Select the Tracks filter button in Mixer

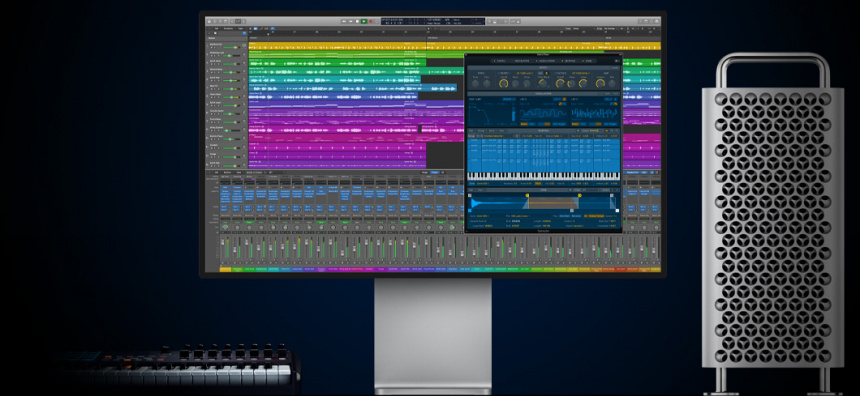tap(434, 172)
